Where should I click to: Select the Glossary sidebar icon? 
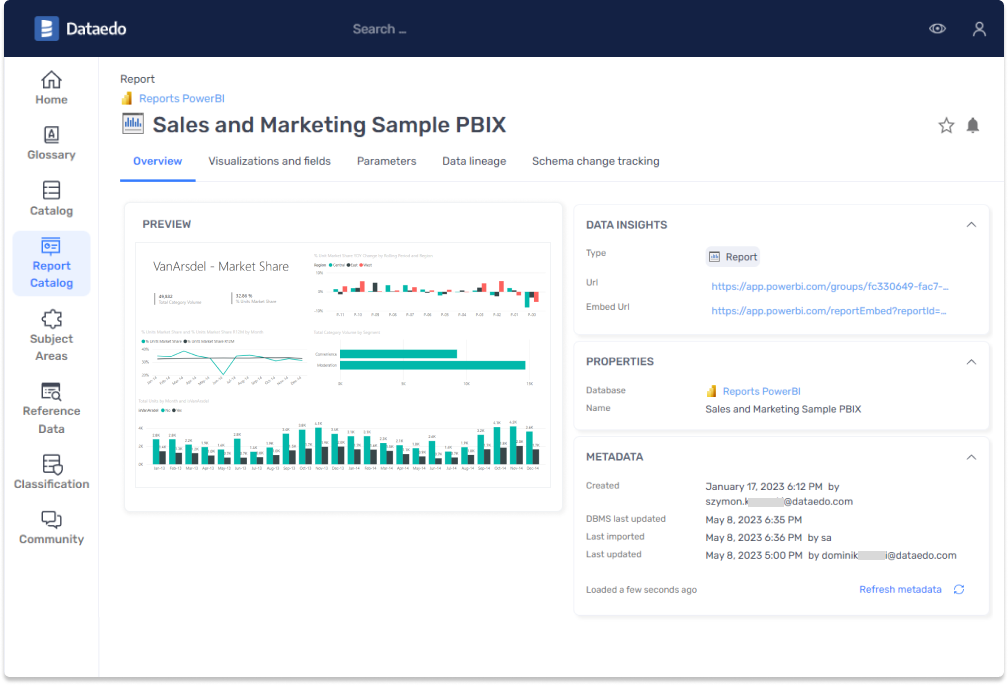tap(51, 142)
